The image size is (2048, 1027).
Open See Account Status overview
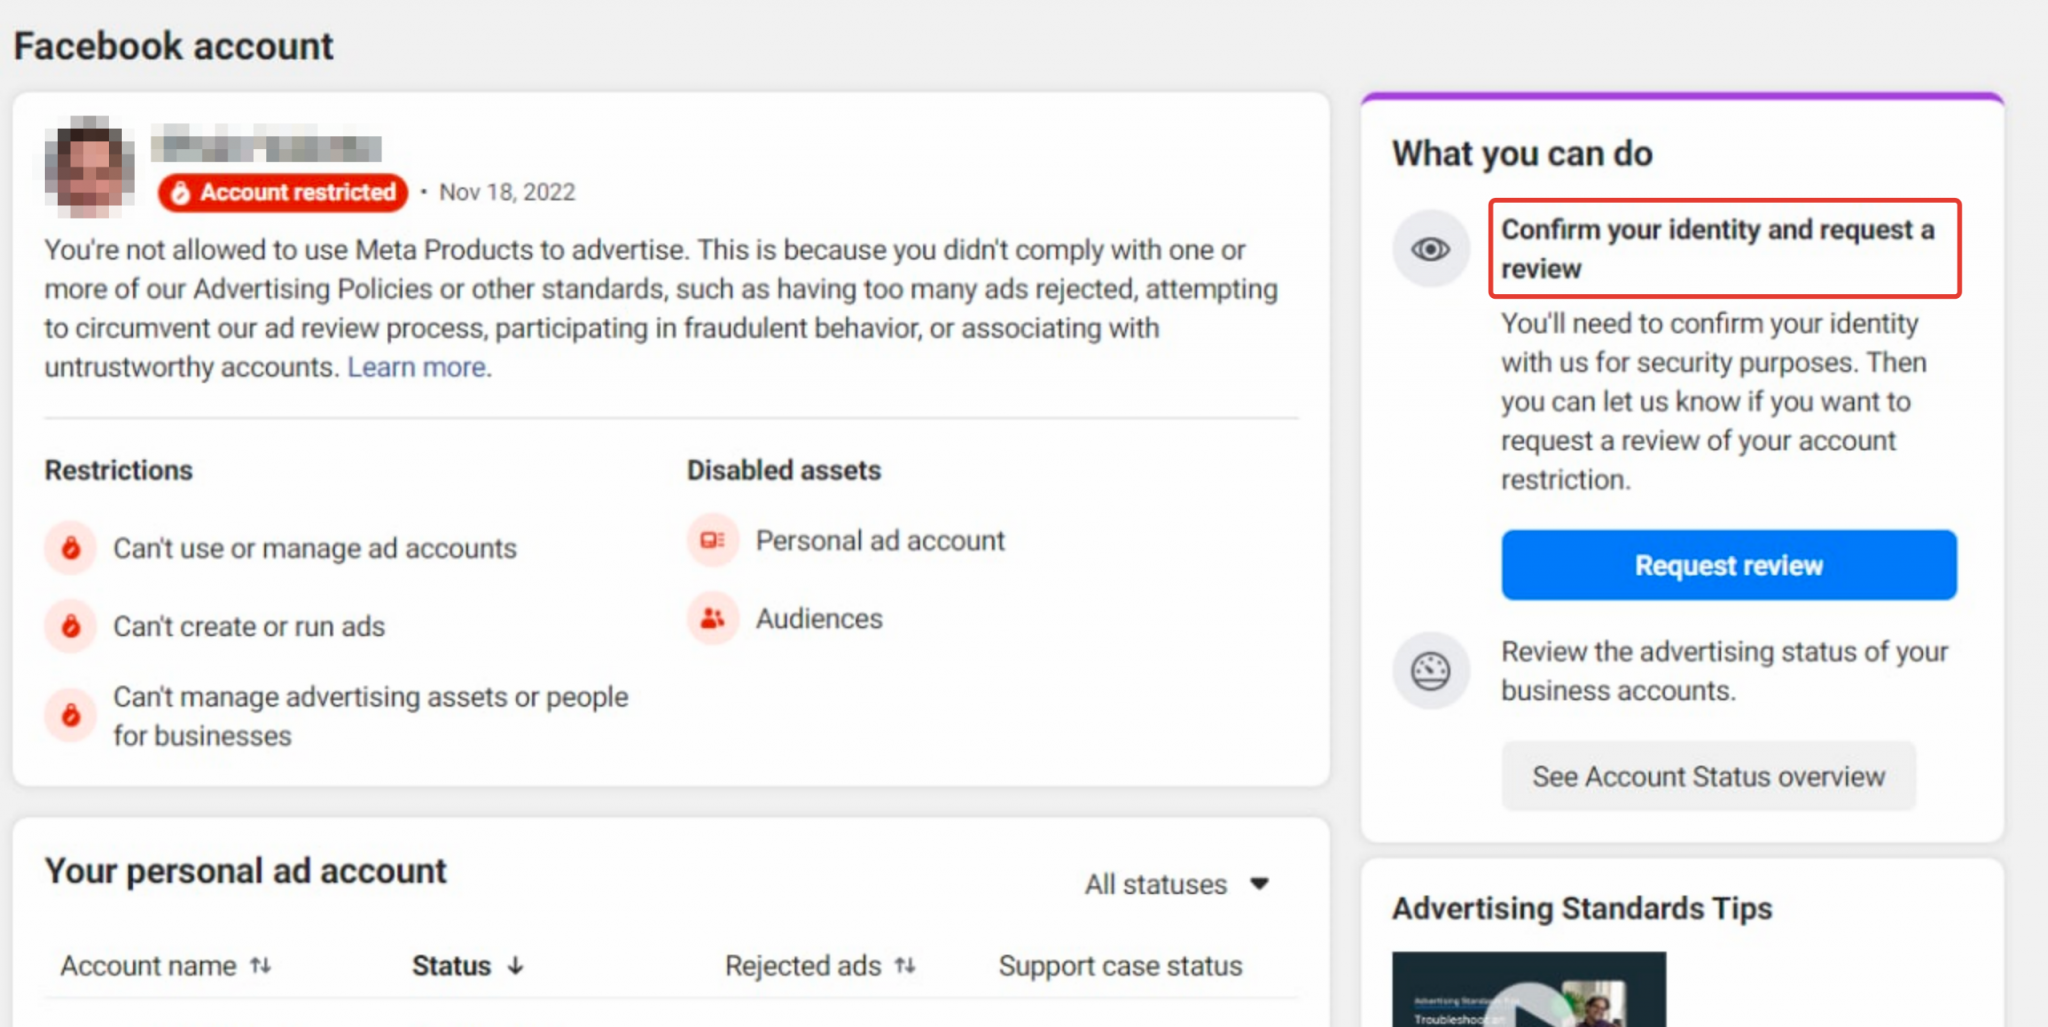click(1708, 776)
